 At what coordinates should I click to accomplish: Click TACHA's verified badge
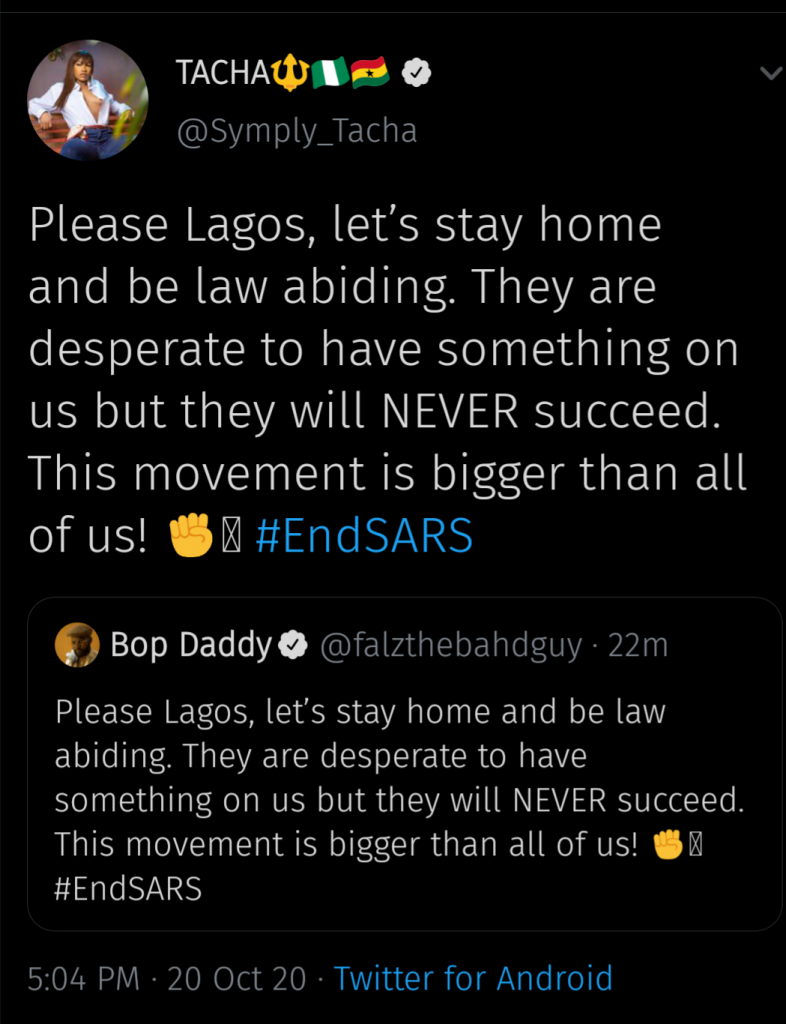pyautogui.click(x=416, y=73)
